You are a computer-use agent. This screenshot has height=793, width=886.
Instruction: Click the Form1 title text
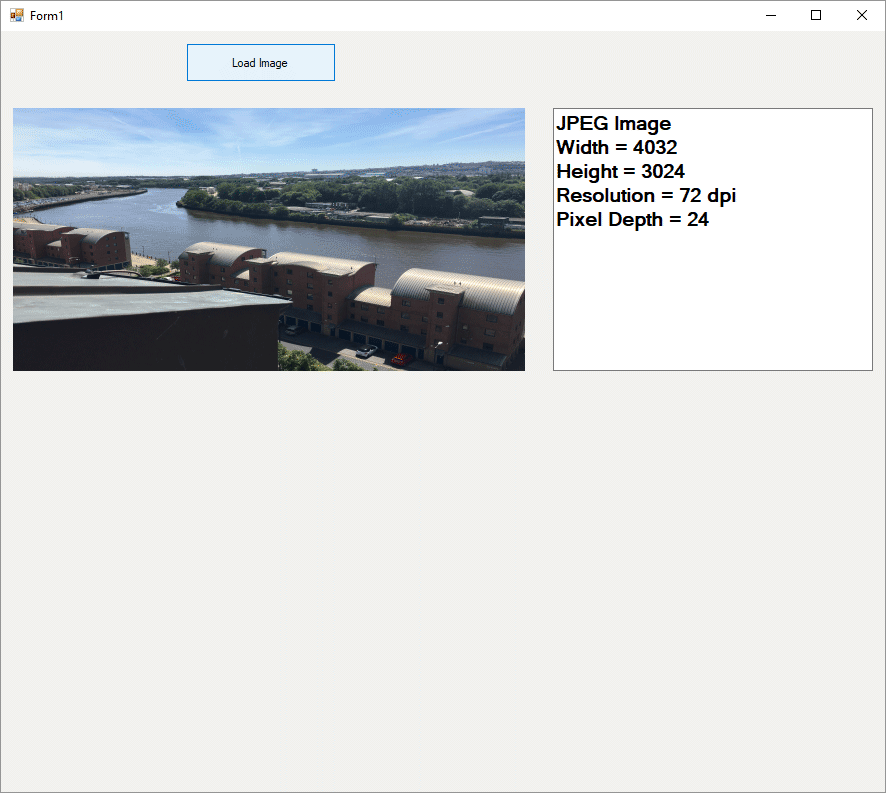tap(47, 16)
